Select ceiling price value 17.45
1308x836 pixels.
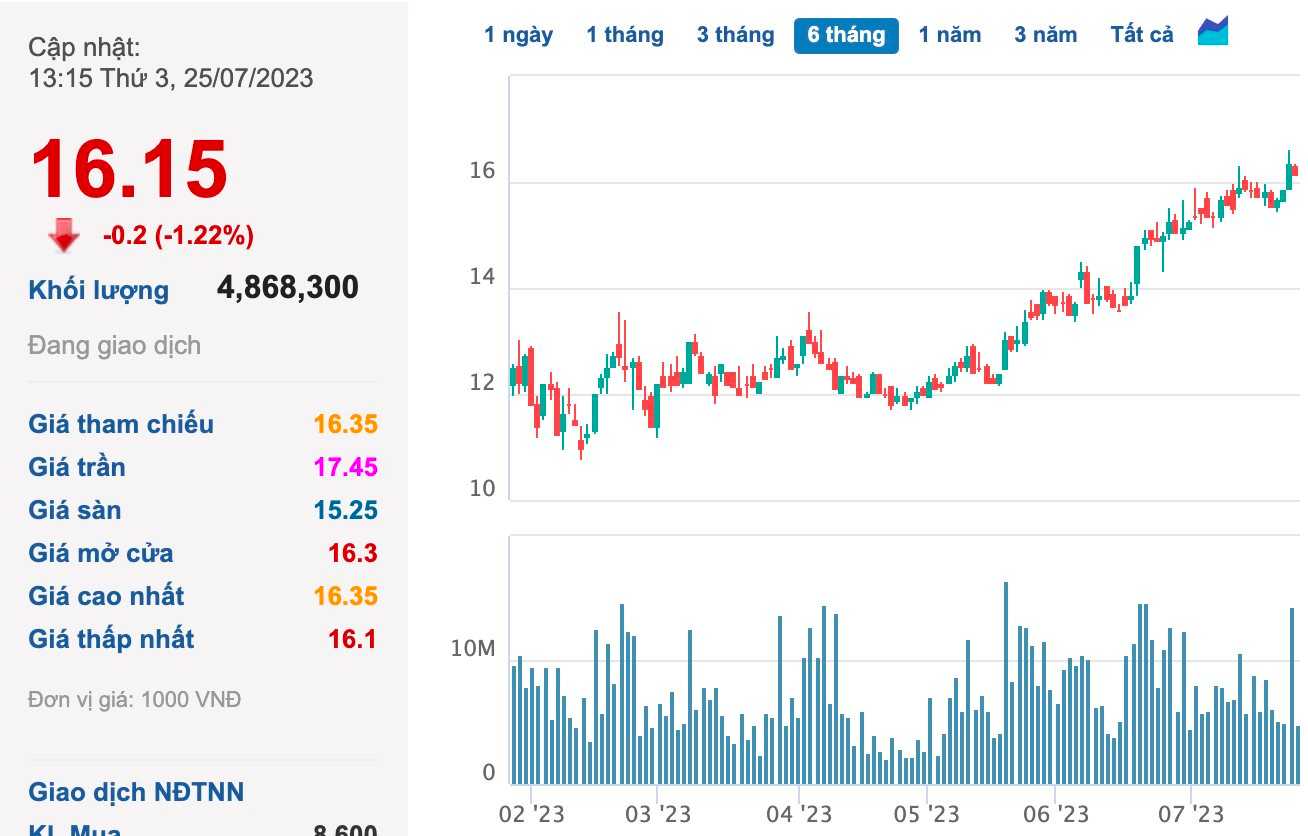pyautogui.click(x=346, y=467)
